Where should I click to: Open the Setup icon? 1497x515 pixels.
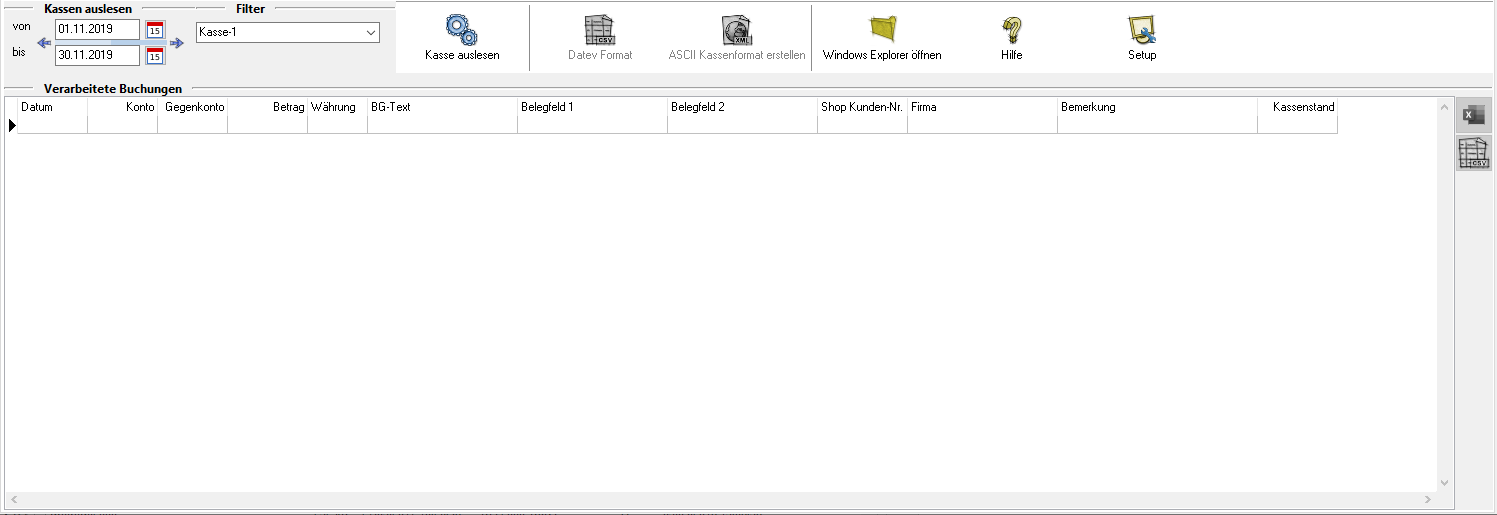pyautogui.click(x=1141, y=30)
